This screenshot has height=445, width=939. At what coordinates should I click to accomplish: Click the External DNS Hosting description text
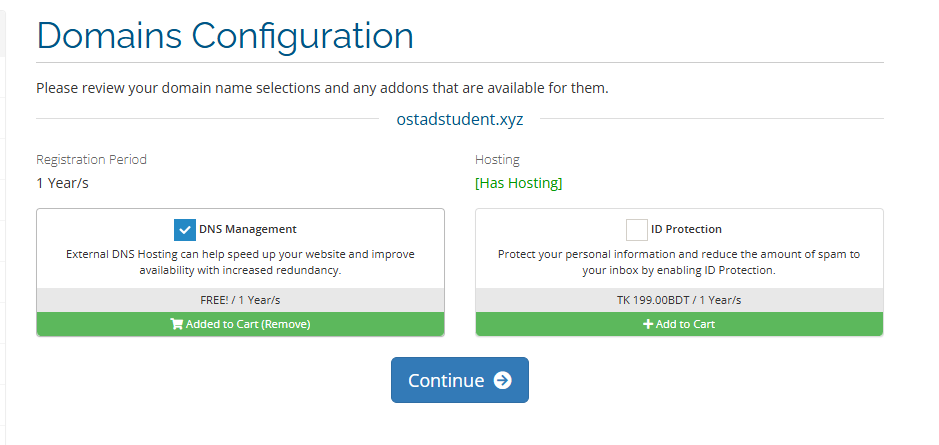click(240, 262)
